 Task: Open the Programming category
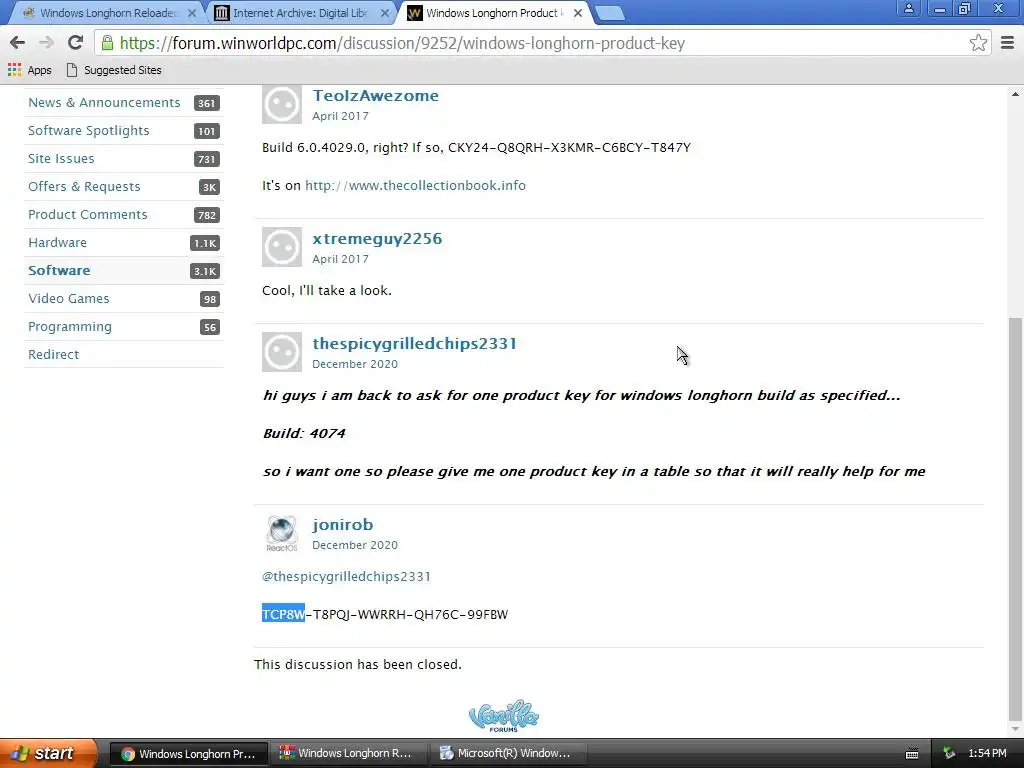click(70, 327)
